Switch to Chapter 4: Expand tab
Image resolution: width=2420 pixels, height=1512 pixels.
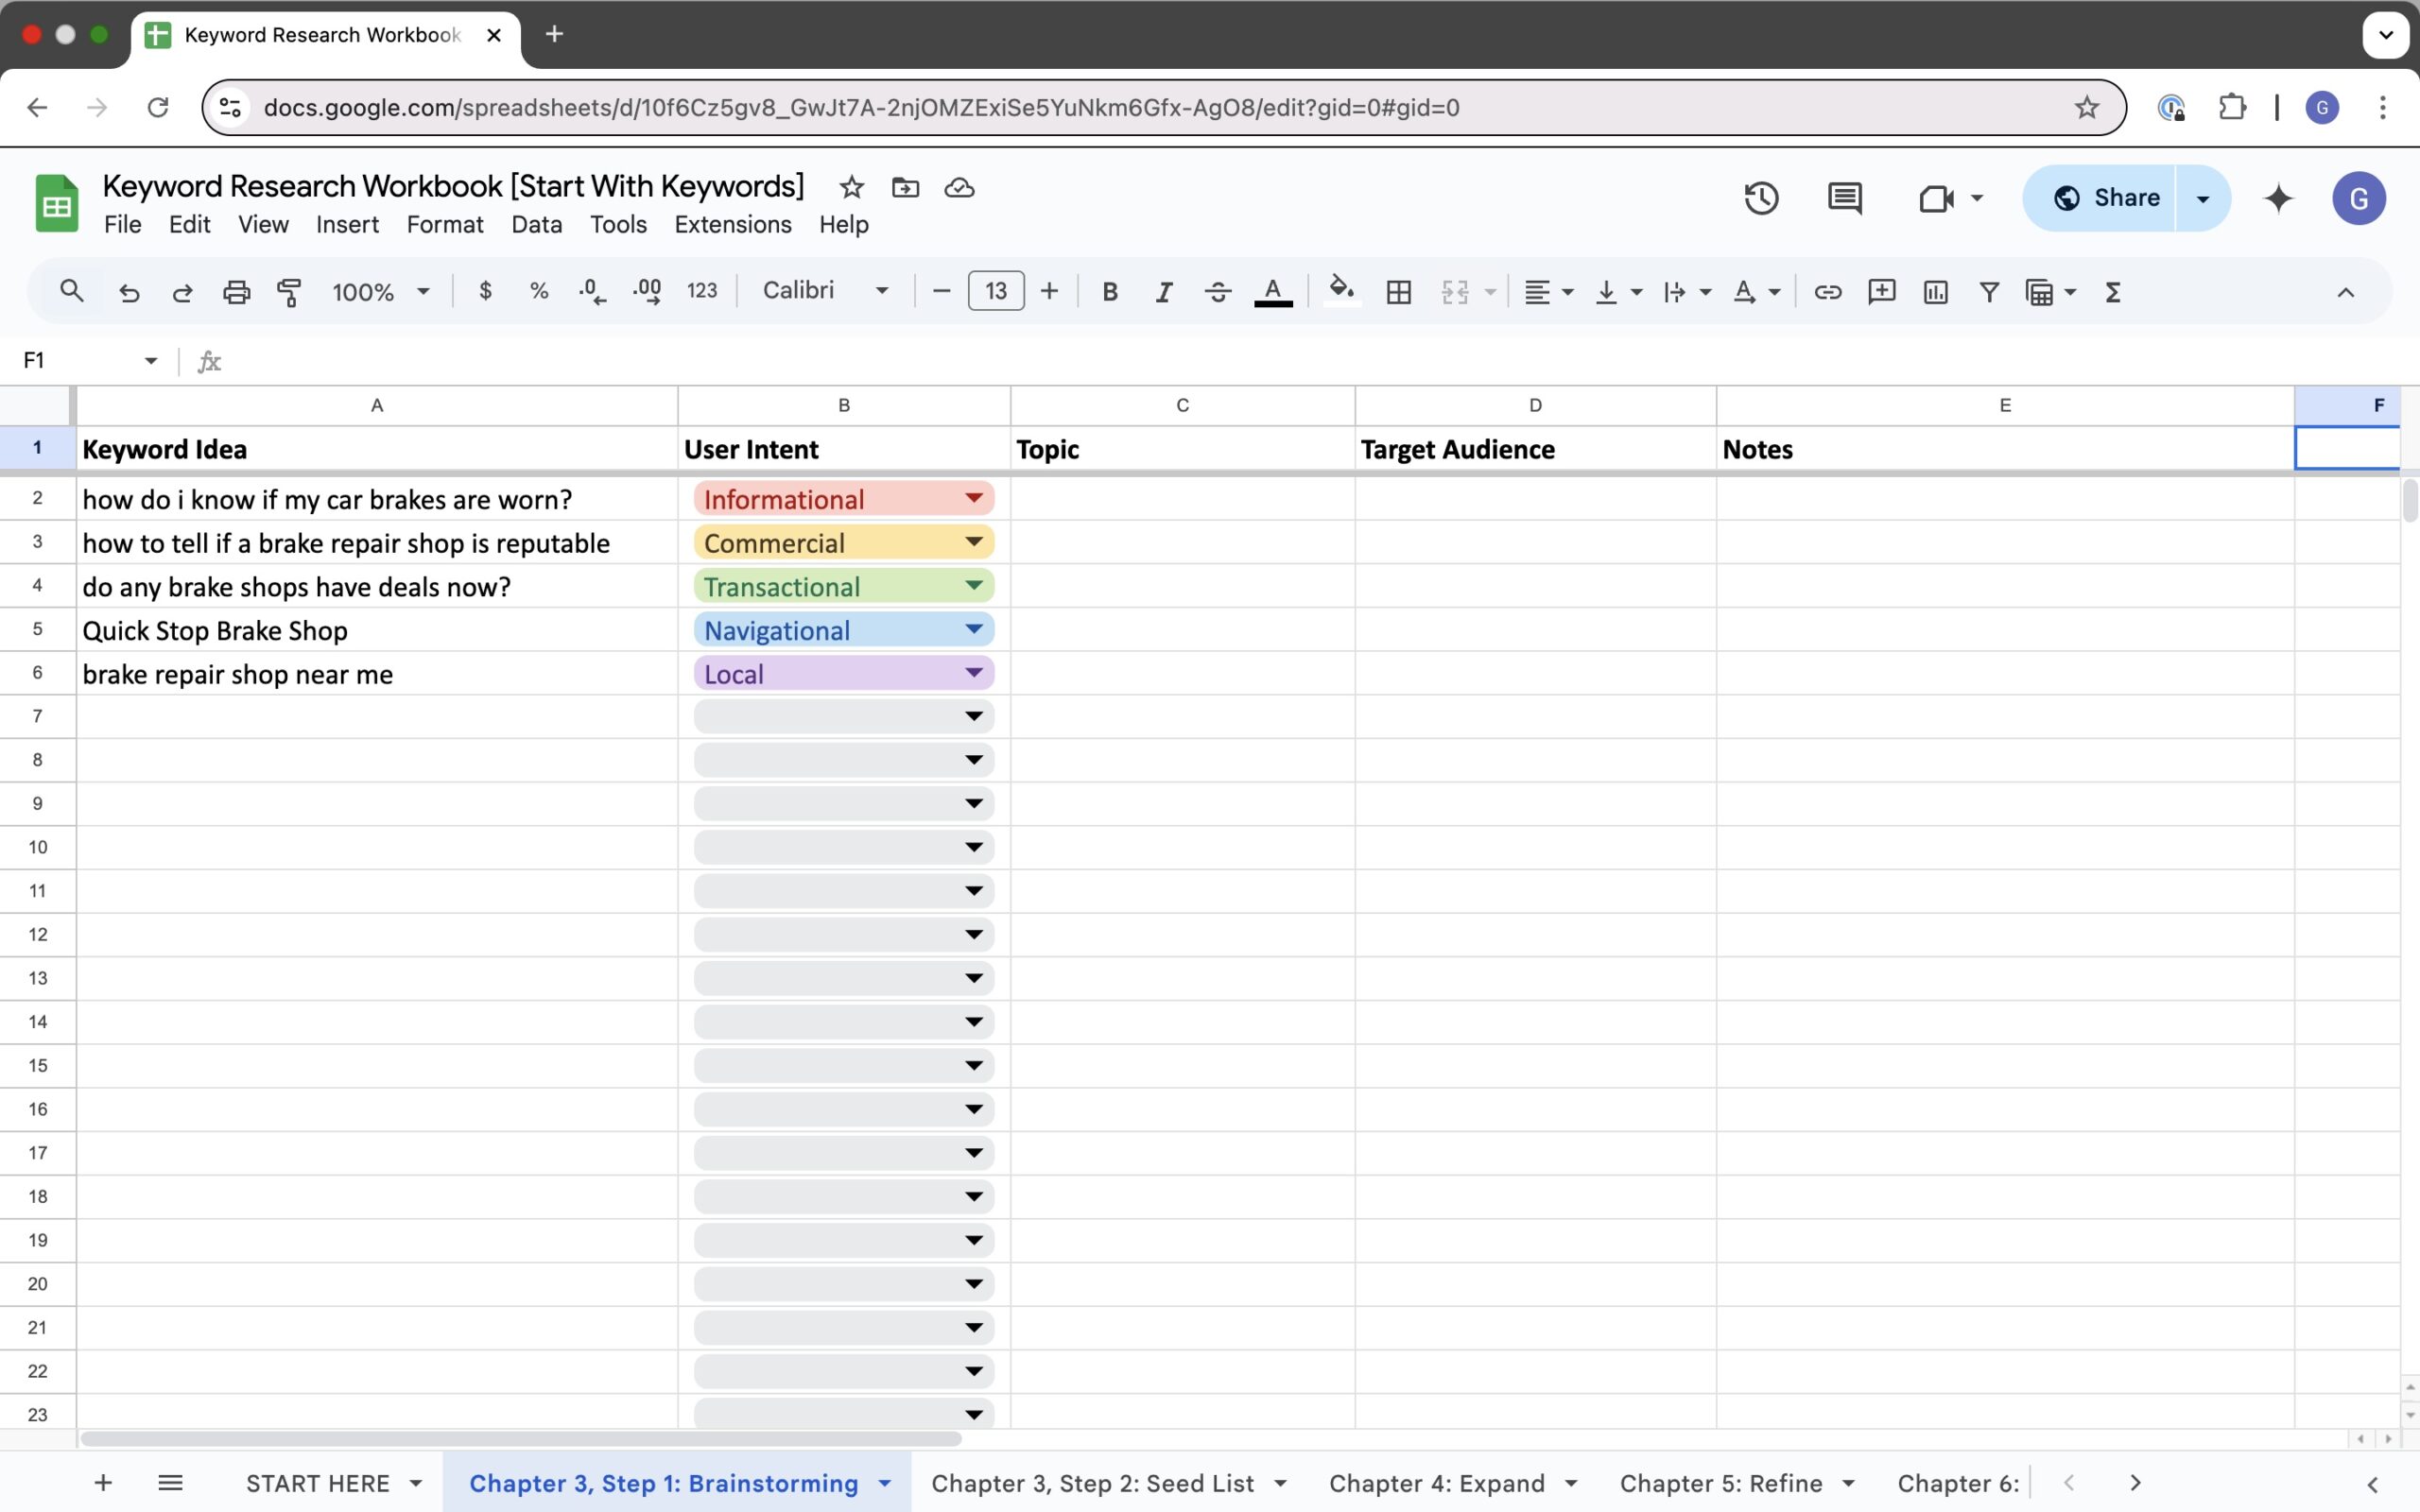point(1436,1483)
